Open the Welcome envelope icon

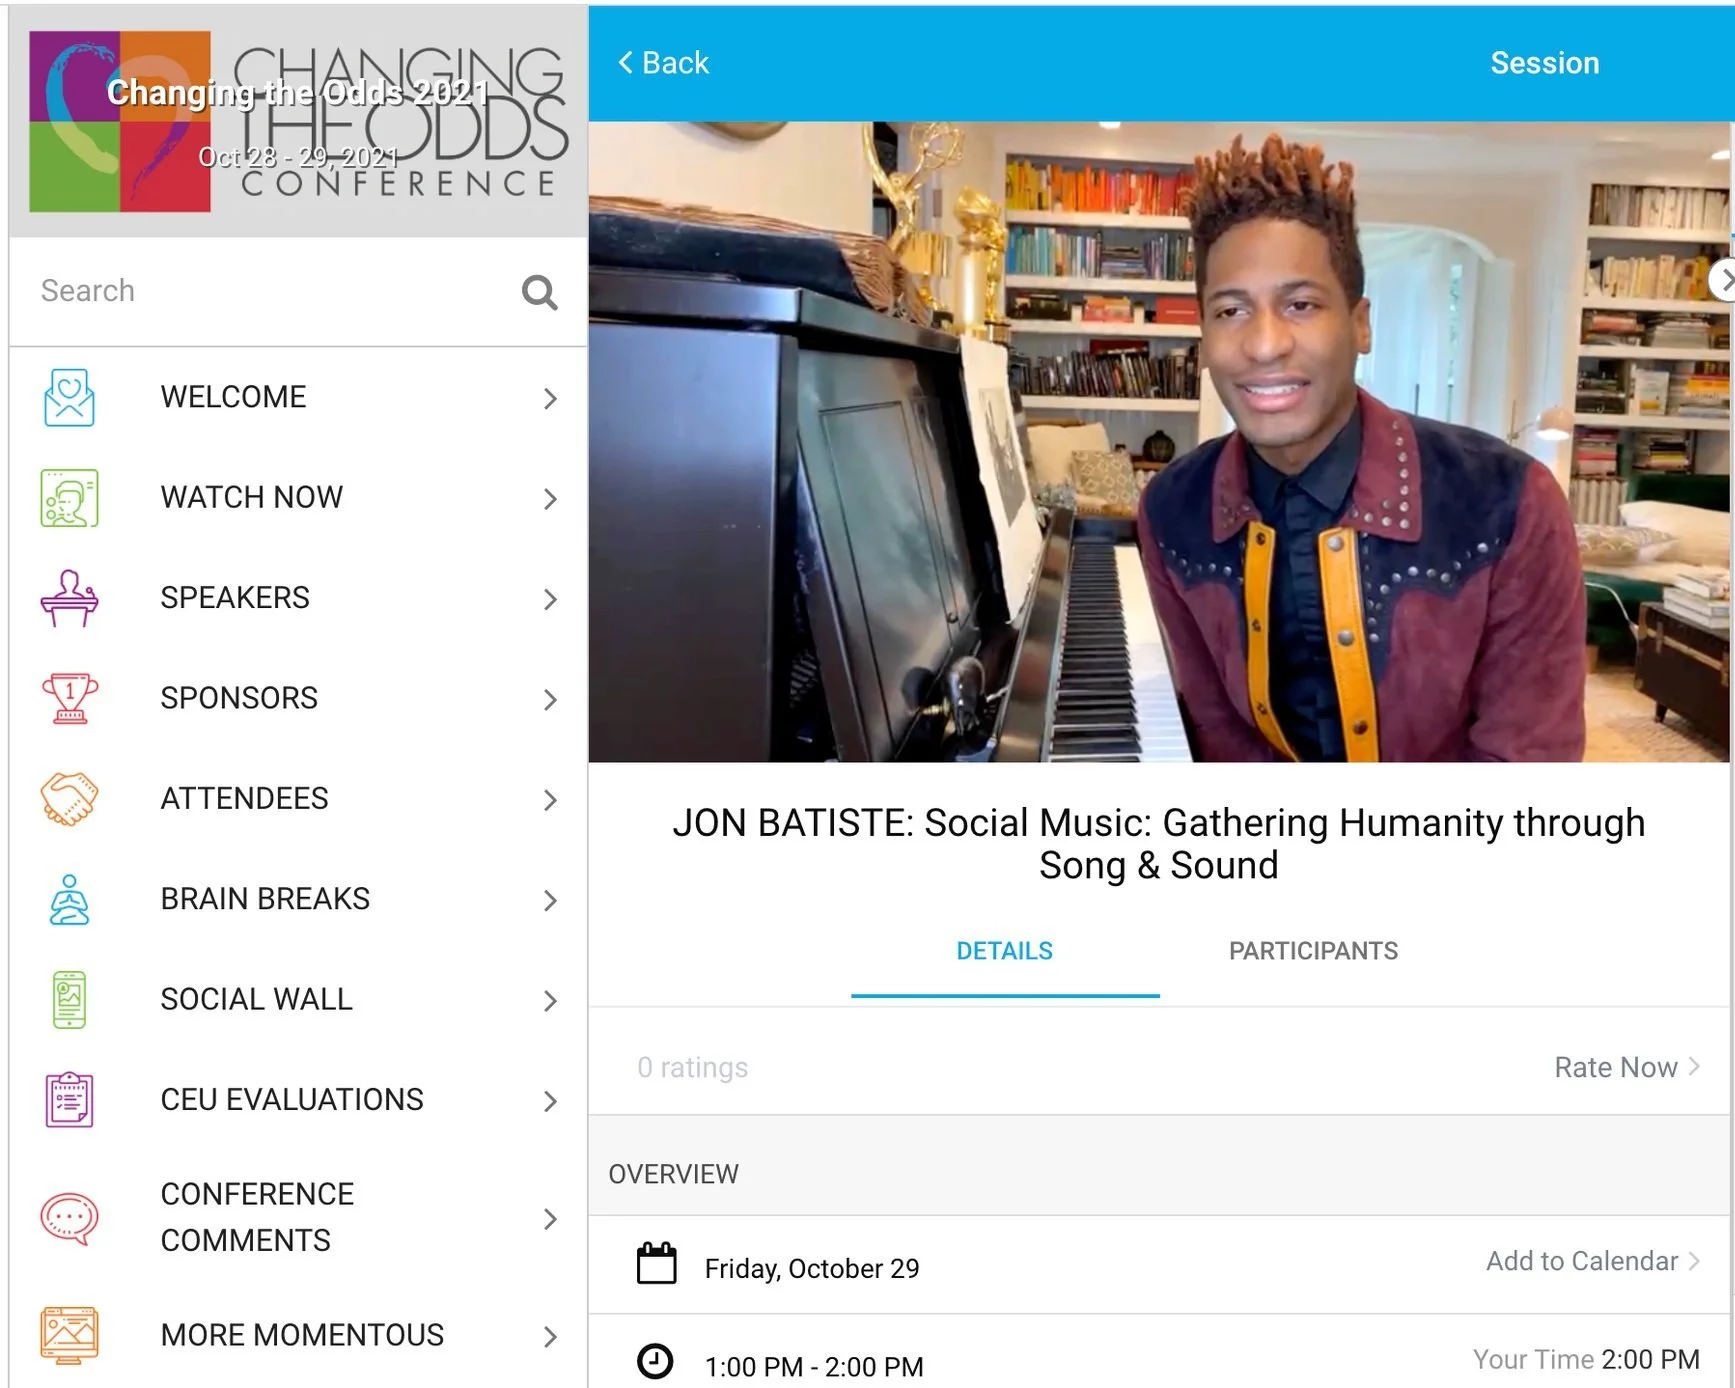click(69, 397)
